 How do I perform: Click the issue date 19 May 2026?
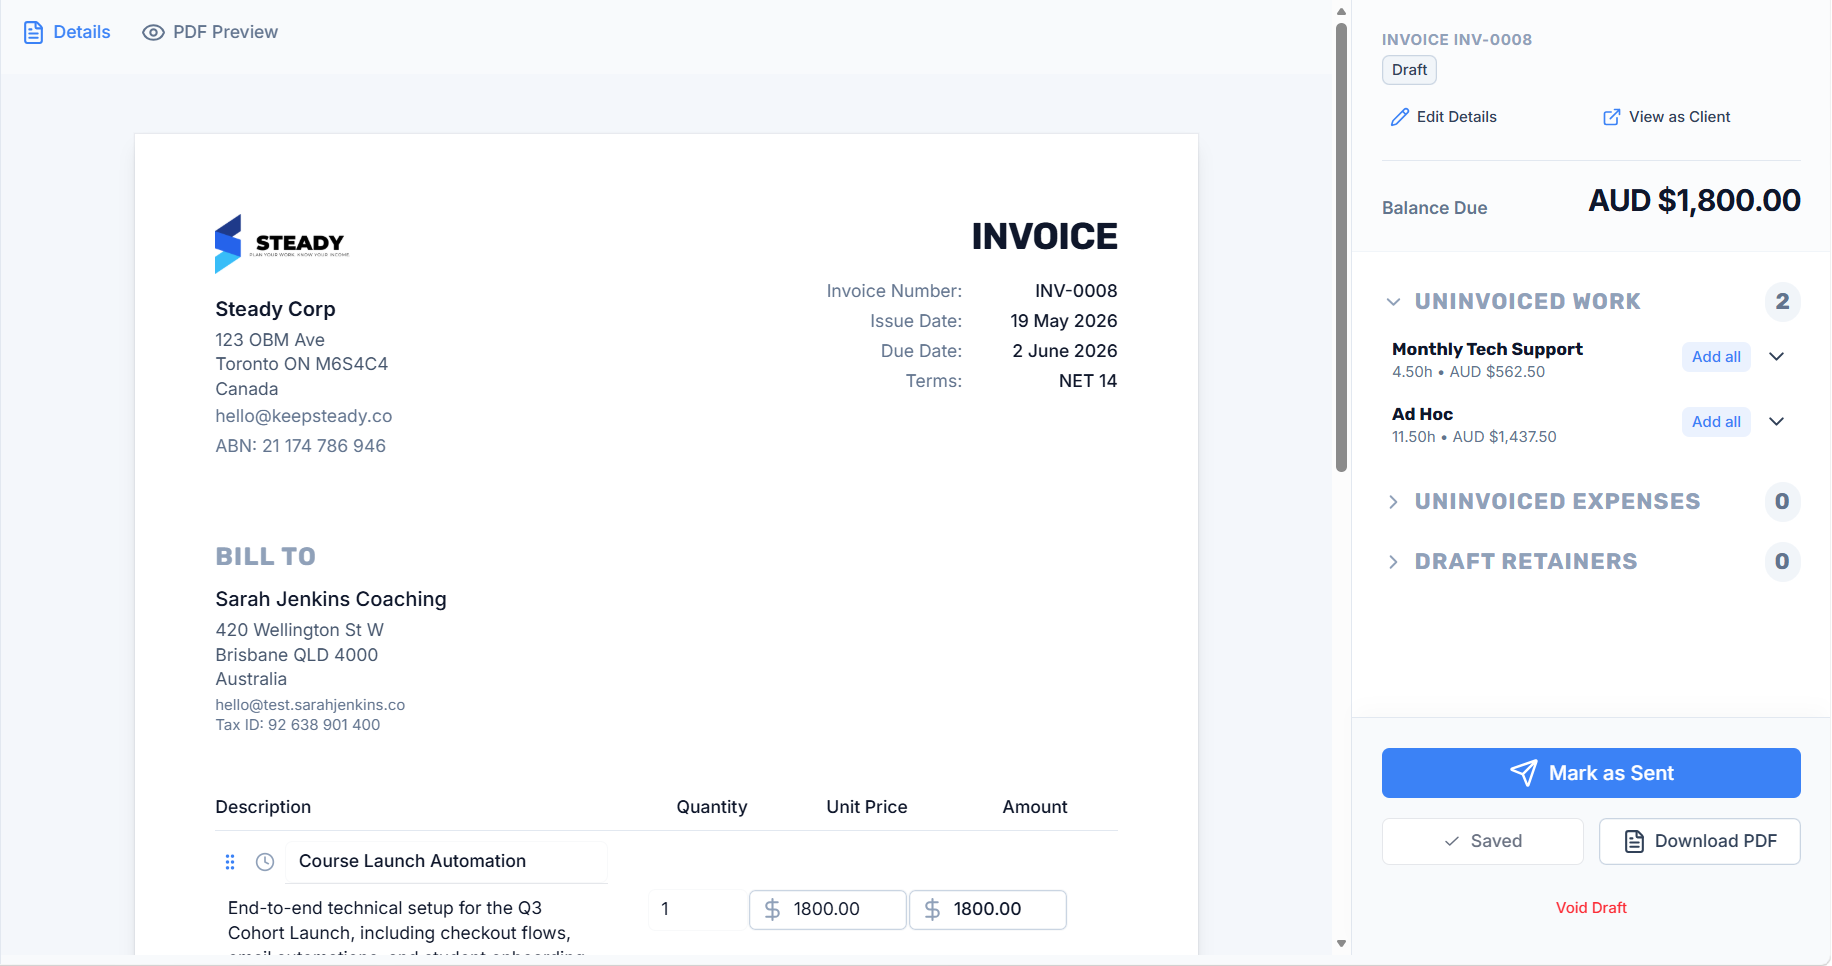pyautogui.click(x=1064, y=321)
